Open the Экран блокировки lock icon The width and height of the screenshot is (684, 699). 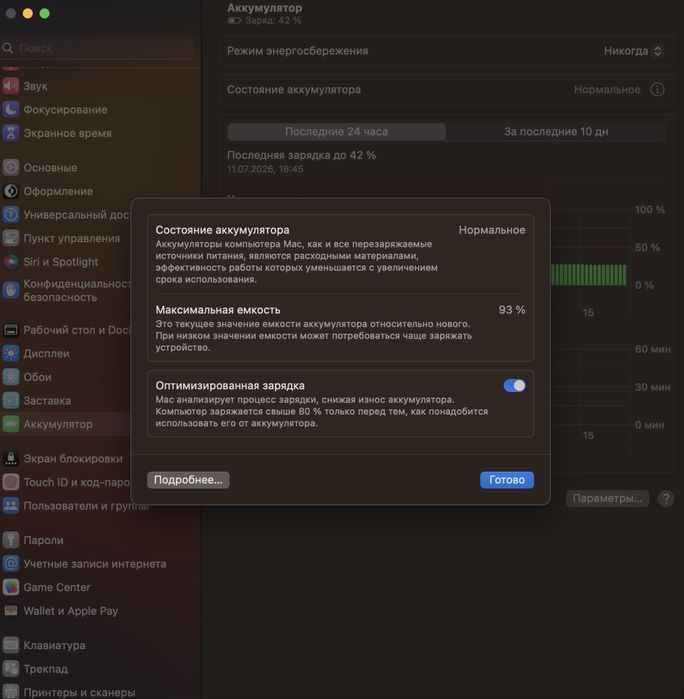click(11, 458)
